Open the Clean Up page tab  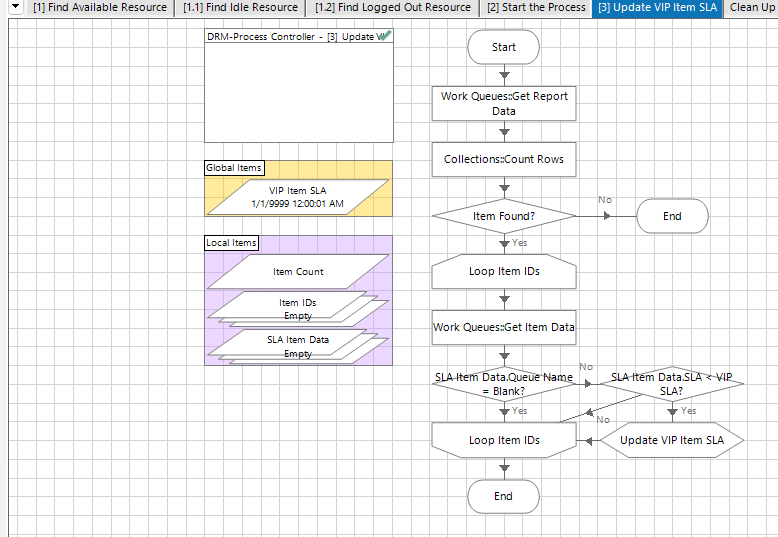[751, 8]
